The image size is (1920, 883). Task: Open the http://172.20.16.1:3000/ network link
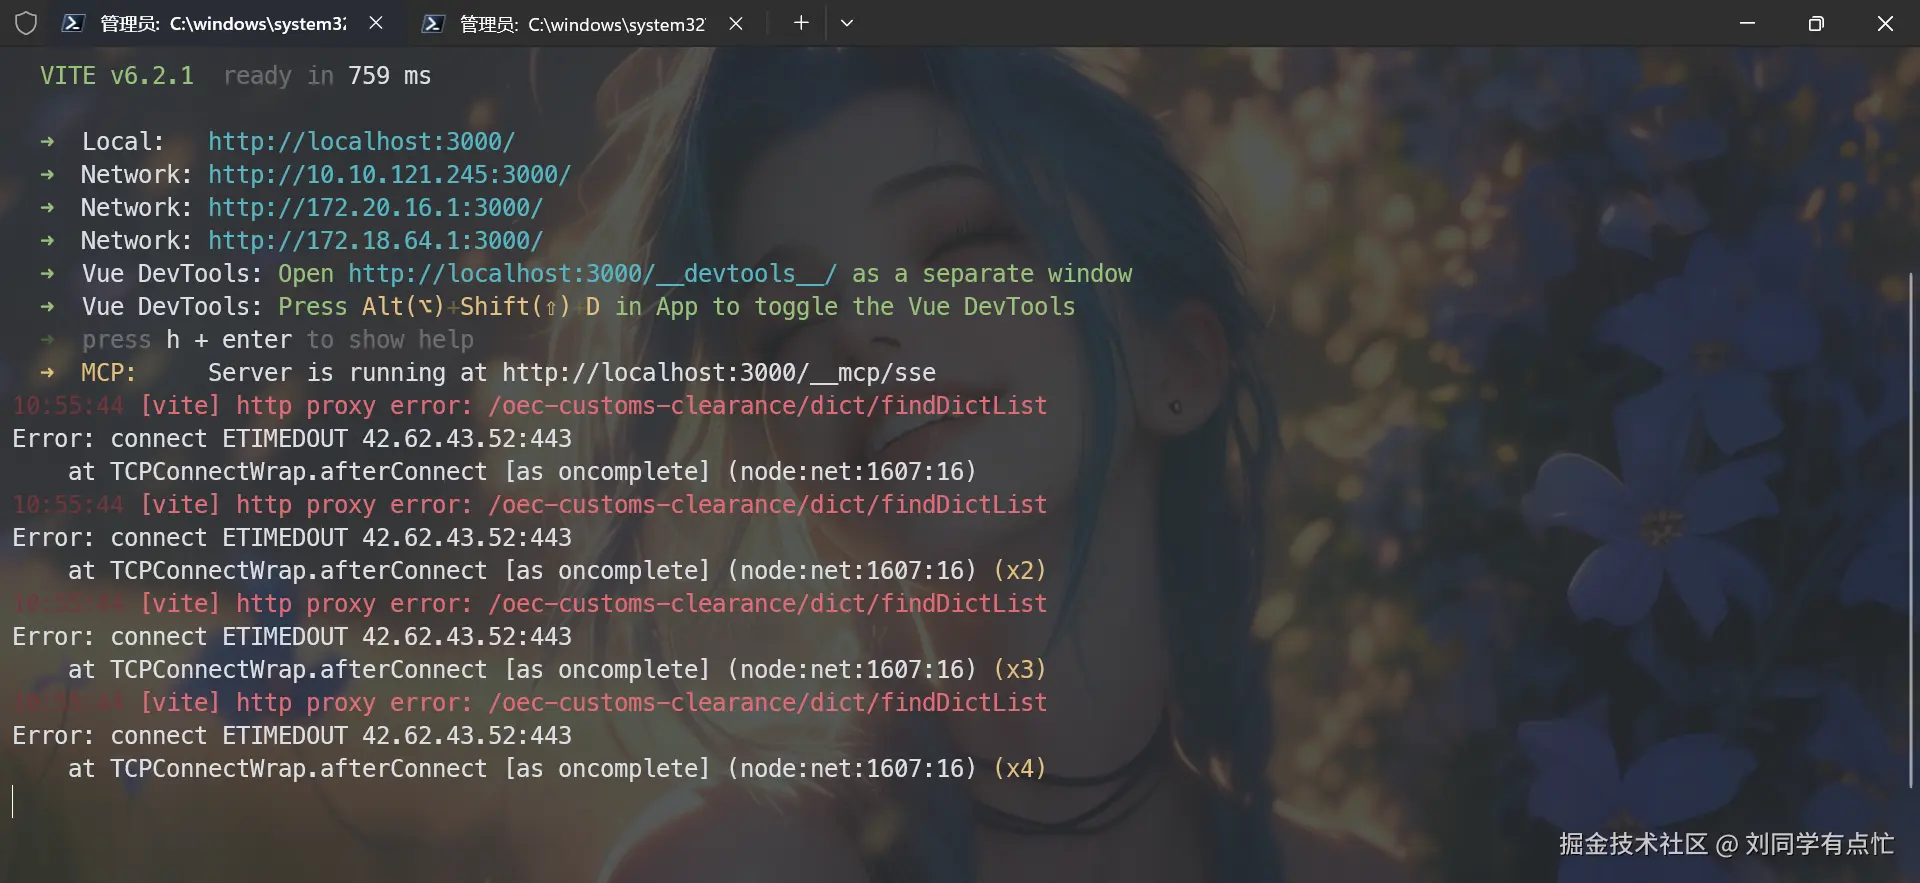click(375, 208)
